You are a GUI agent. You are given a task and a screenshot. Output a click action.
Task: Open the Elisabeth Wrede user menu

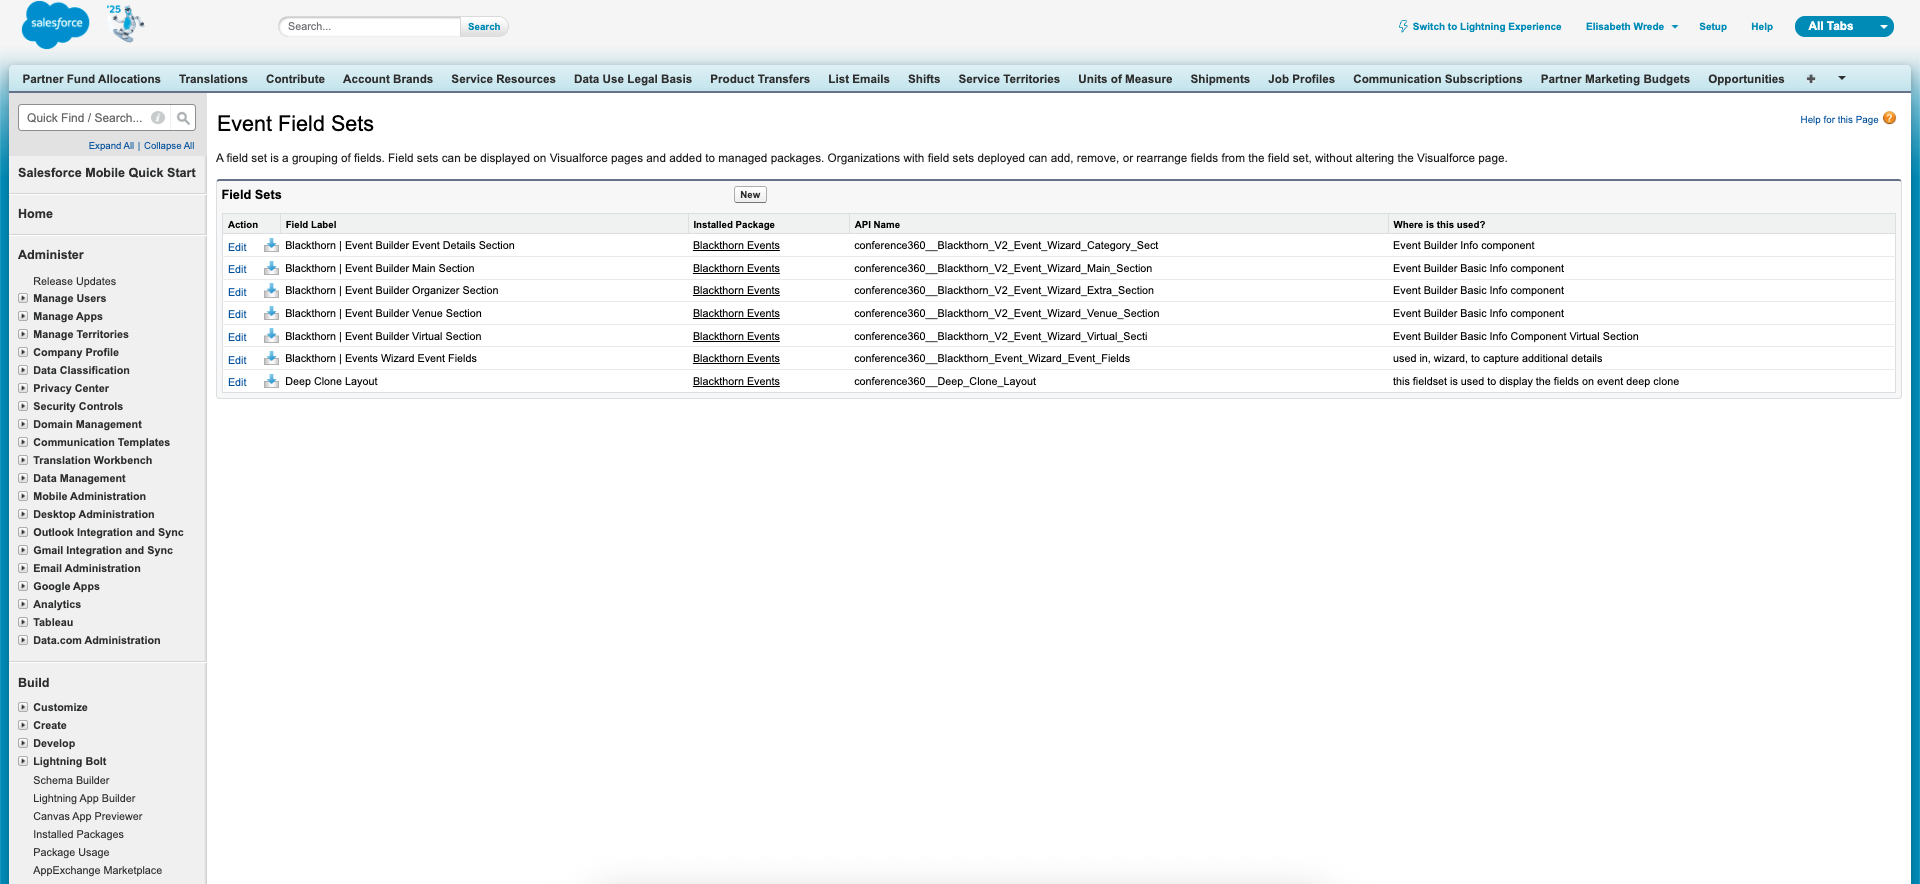click(1631, 27)
